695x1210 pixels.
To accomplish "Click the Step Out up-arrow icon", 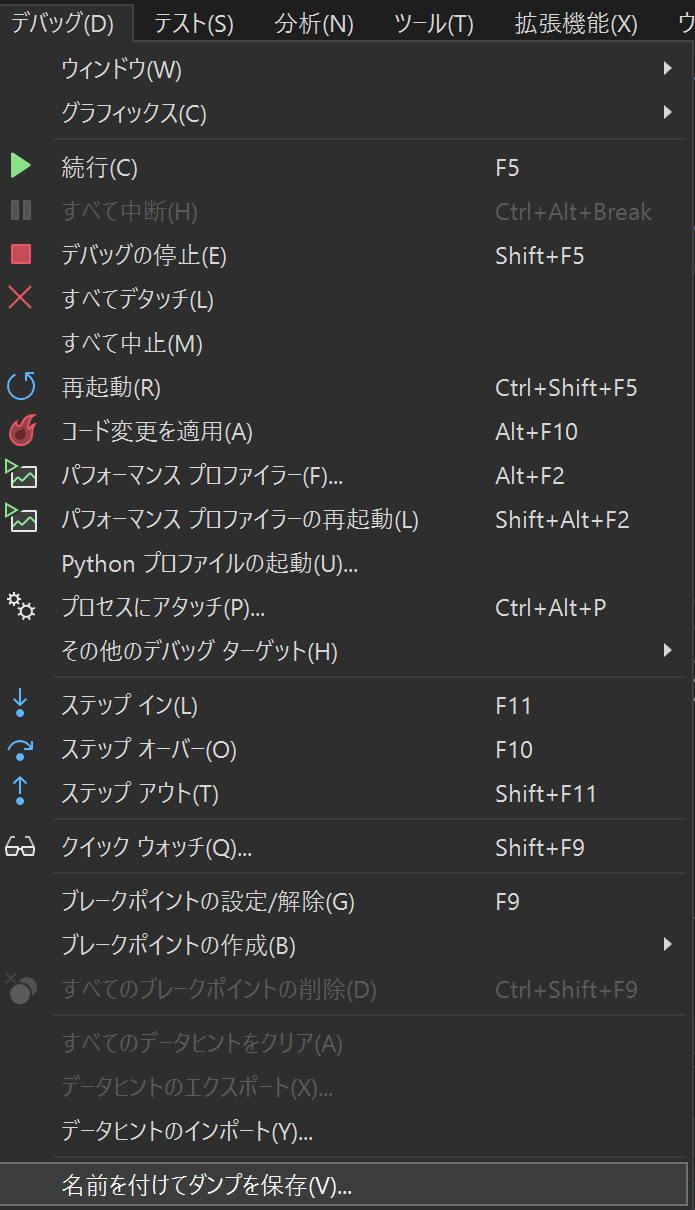I will (x=20, y=793).
